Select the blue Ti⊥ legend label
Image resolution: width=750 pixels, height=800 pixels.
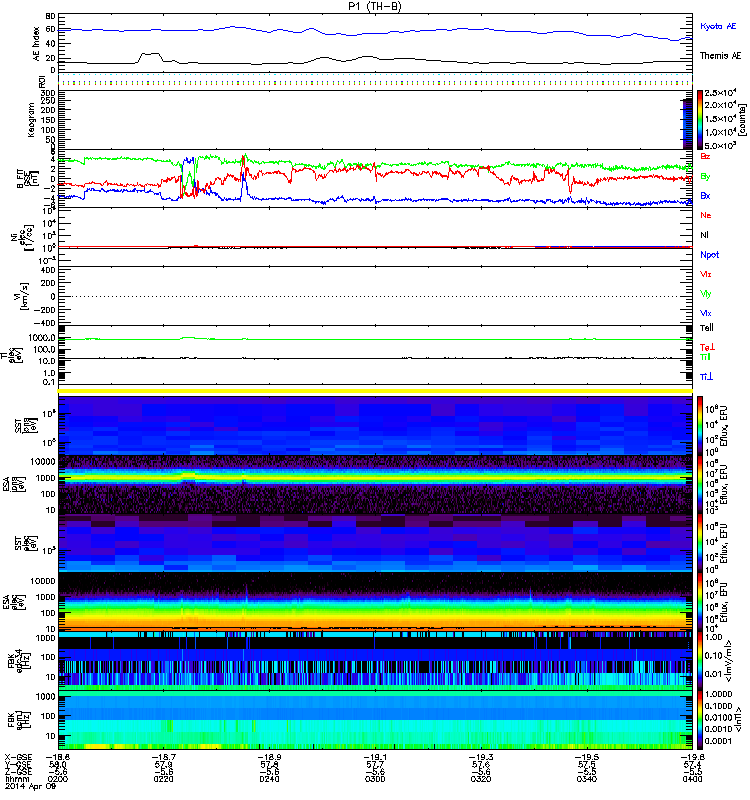point(706,377)
